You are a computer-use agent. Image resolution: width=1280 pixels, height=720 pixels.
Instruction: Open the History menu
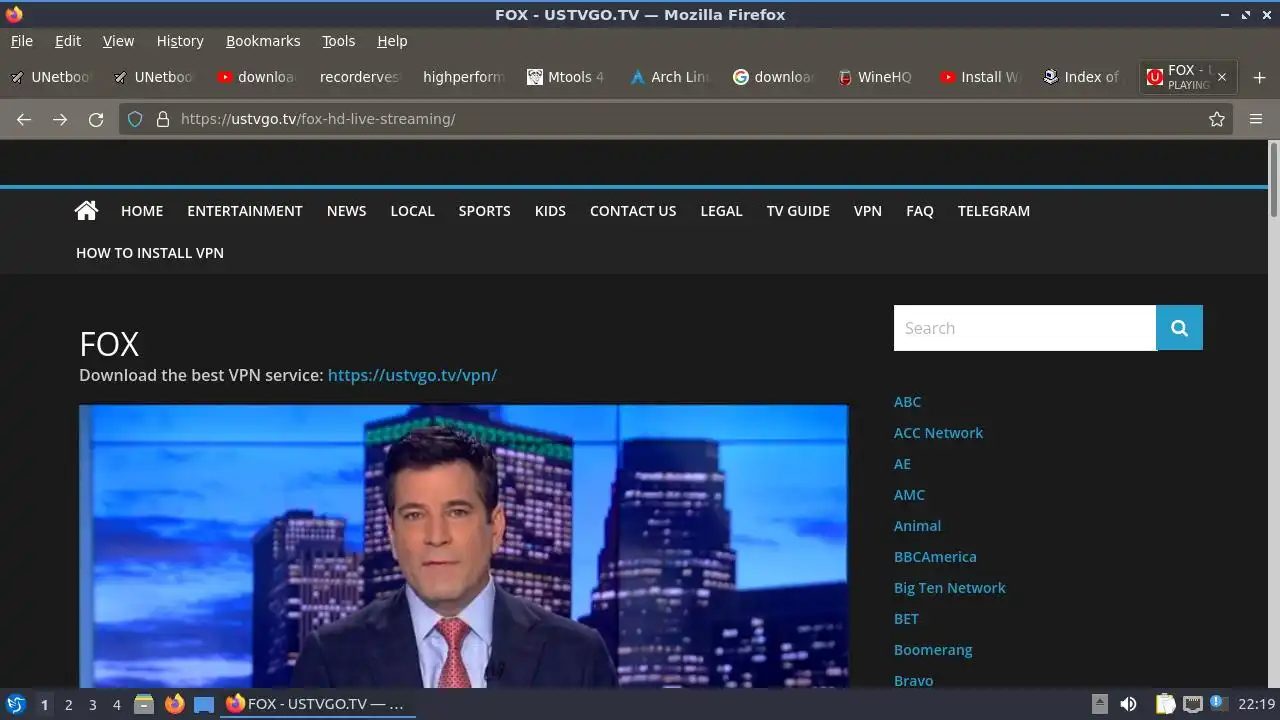click(180, 41)
